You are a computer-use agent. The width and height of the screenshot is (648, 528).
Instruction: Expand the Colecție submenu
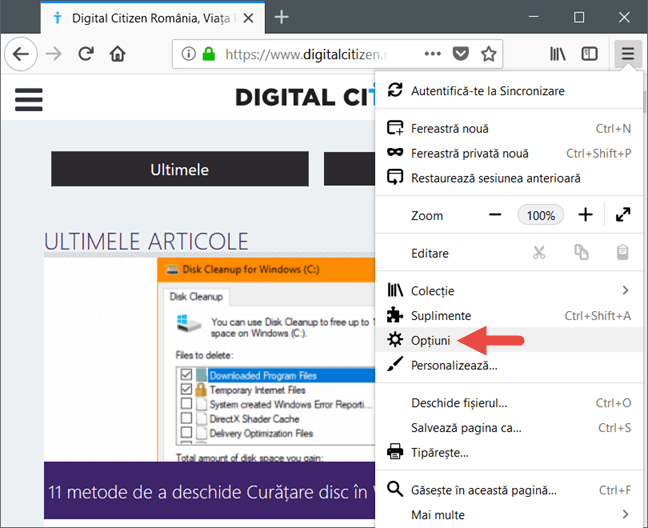pyautogui.click(x=626, y=291)
